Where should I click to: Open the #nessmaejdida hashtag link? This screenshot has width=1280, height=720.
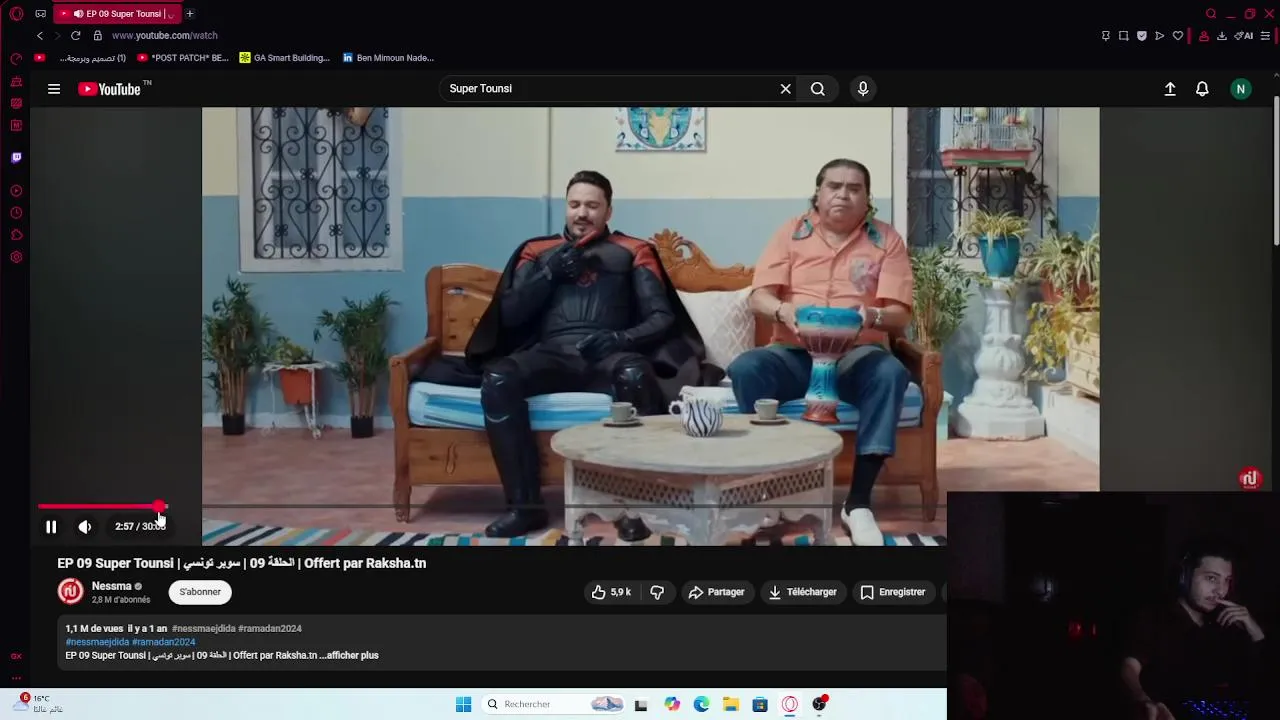point(98,642)
